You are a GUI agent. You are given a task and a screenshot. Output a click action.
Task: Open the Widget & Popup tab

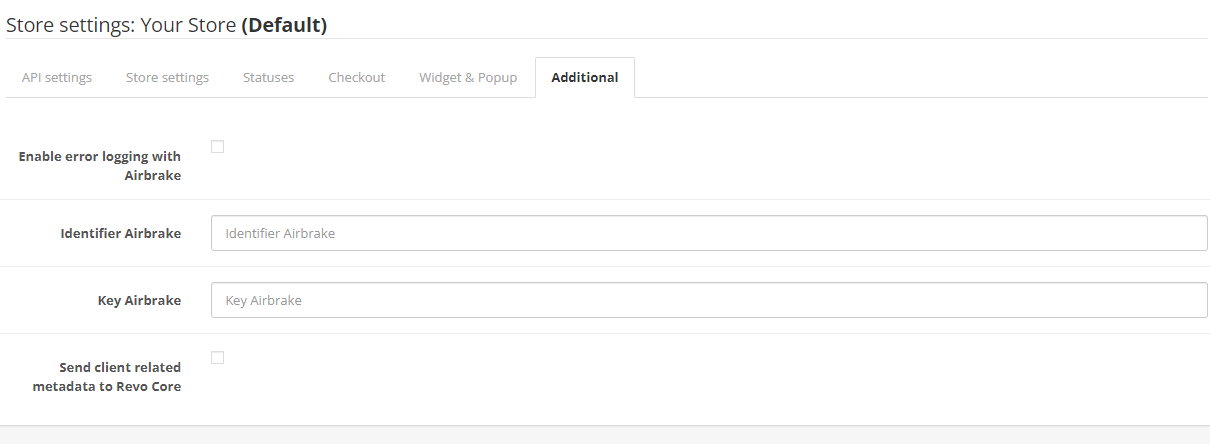[468, 77]
